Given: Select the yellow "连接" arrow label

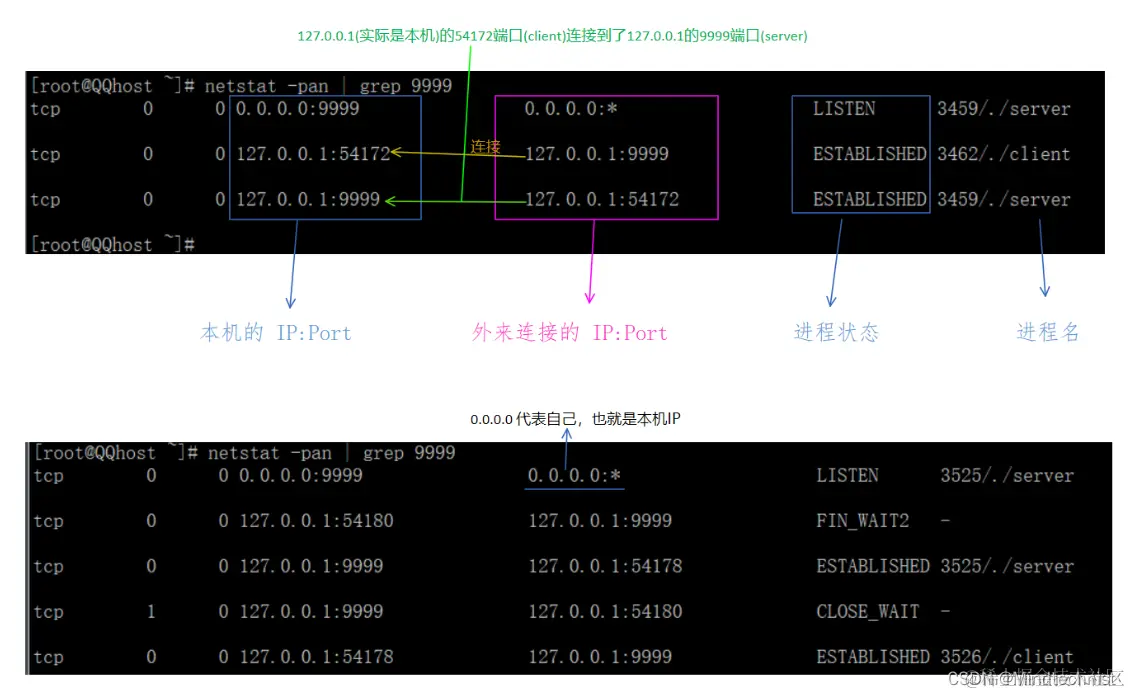Looking at the screenshot, I should pyautogui.click(x=484, y=147).
